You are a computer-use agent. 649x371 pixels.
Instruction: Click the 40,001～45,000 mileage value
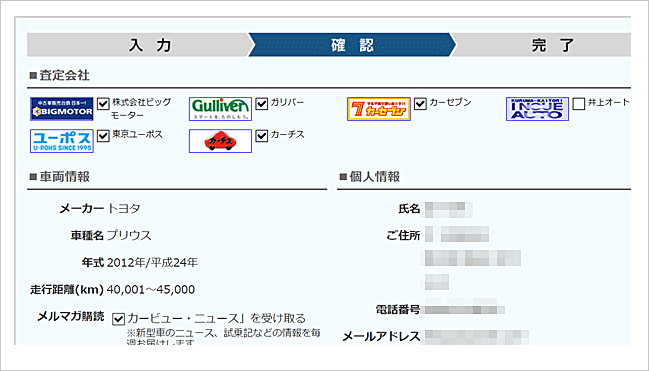pos(151,289)
